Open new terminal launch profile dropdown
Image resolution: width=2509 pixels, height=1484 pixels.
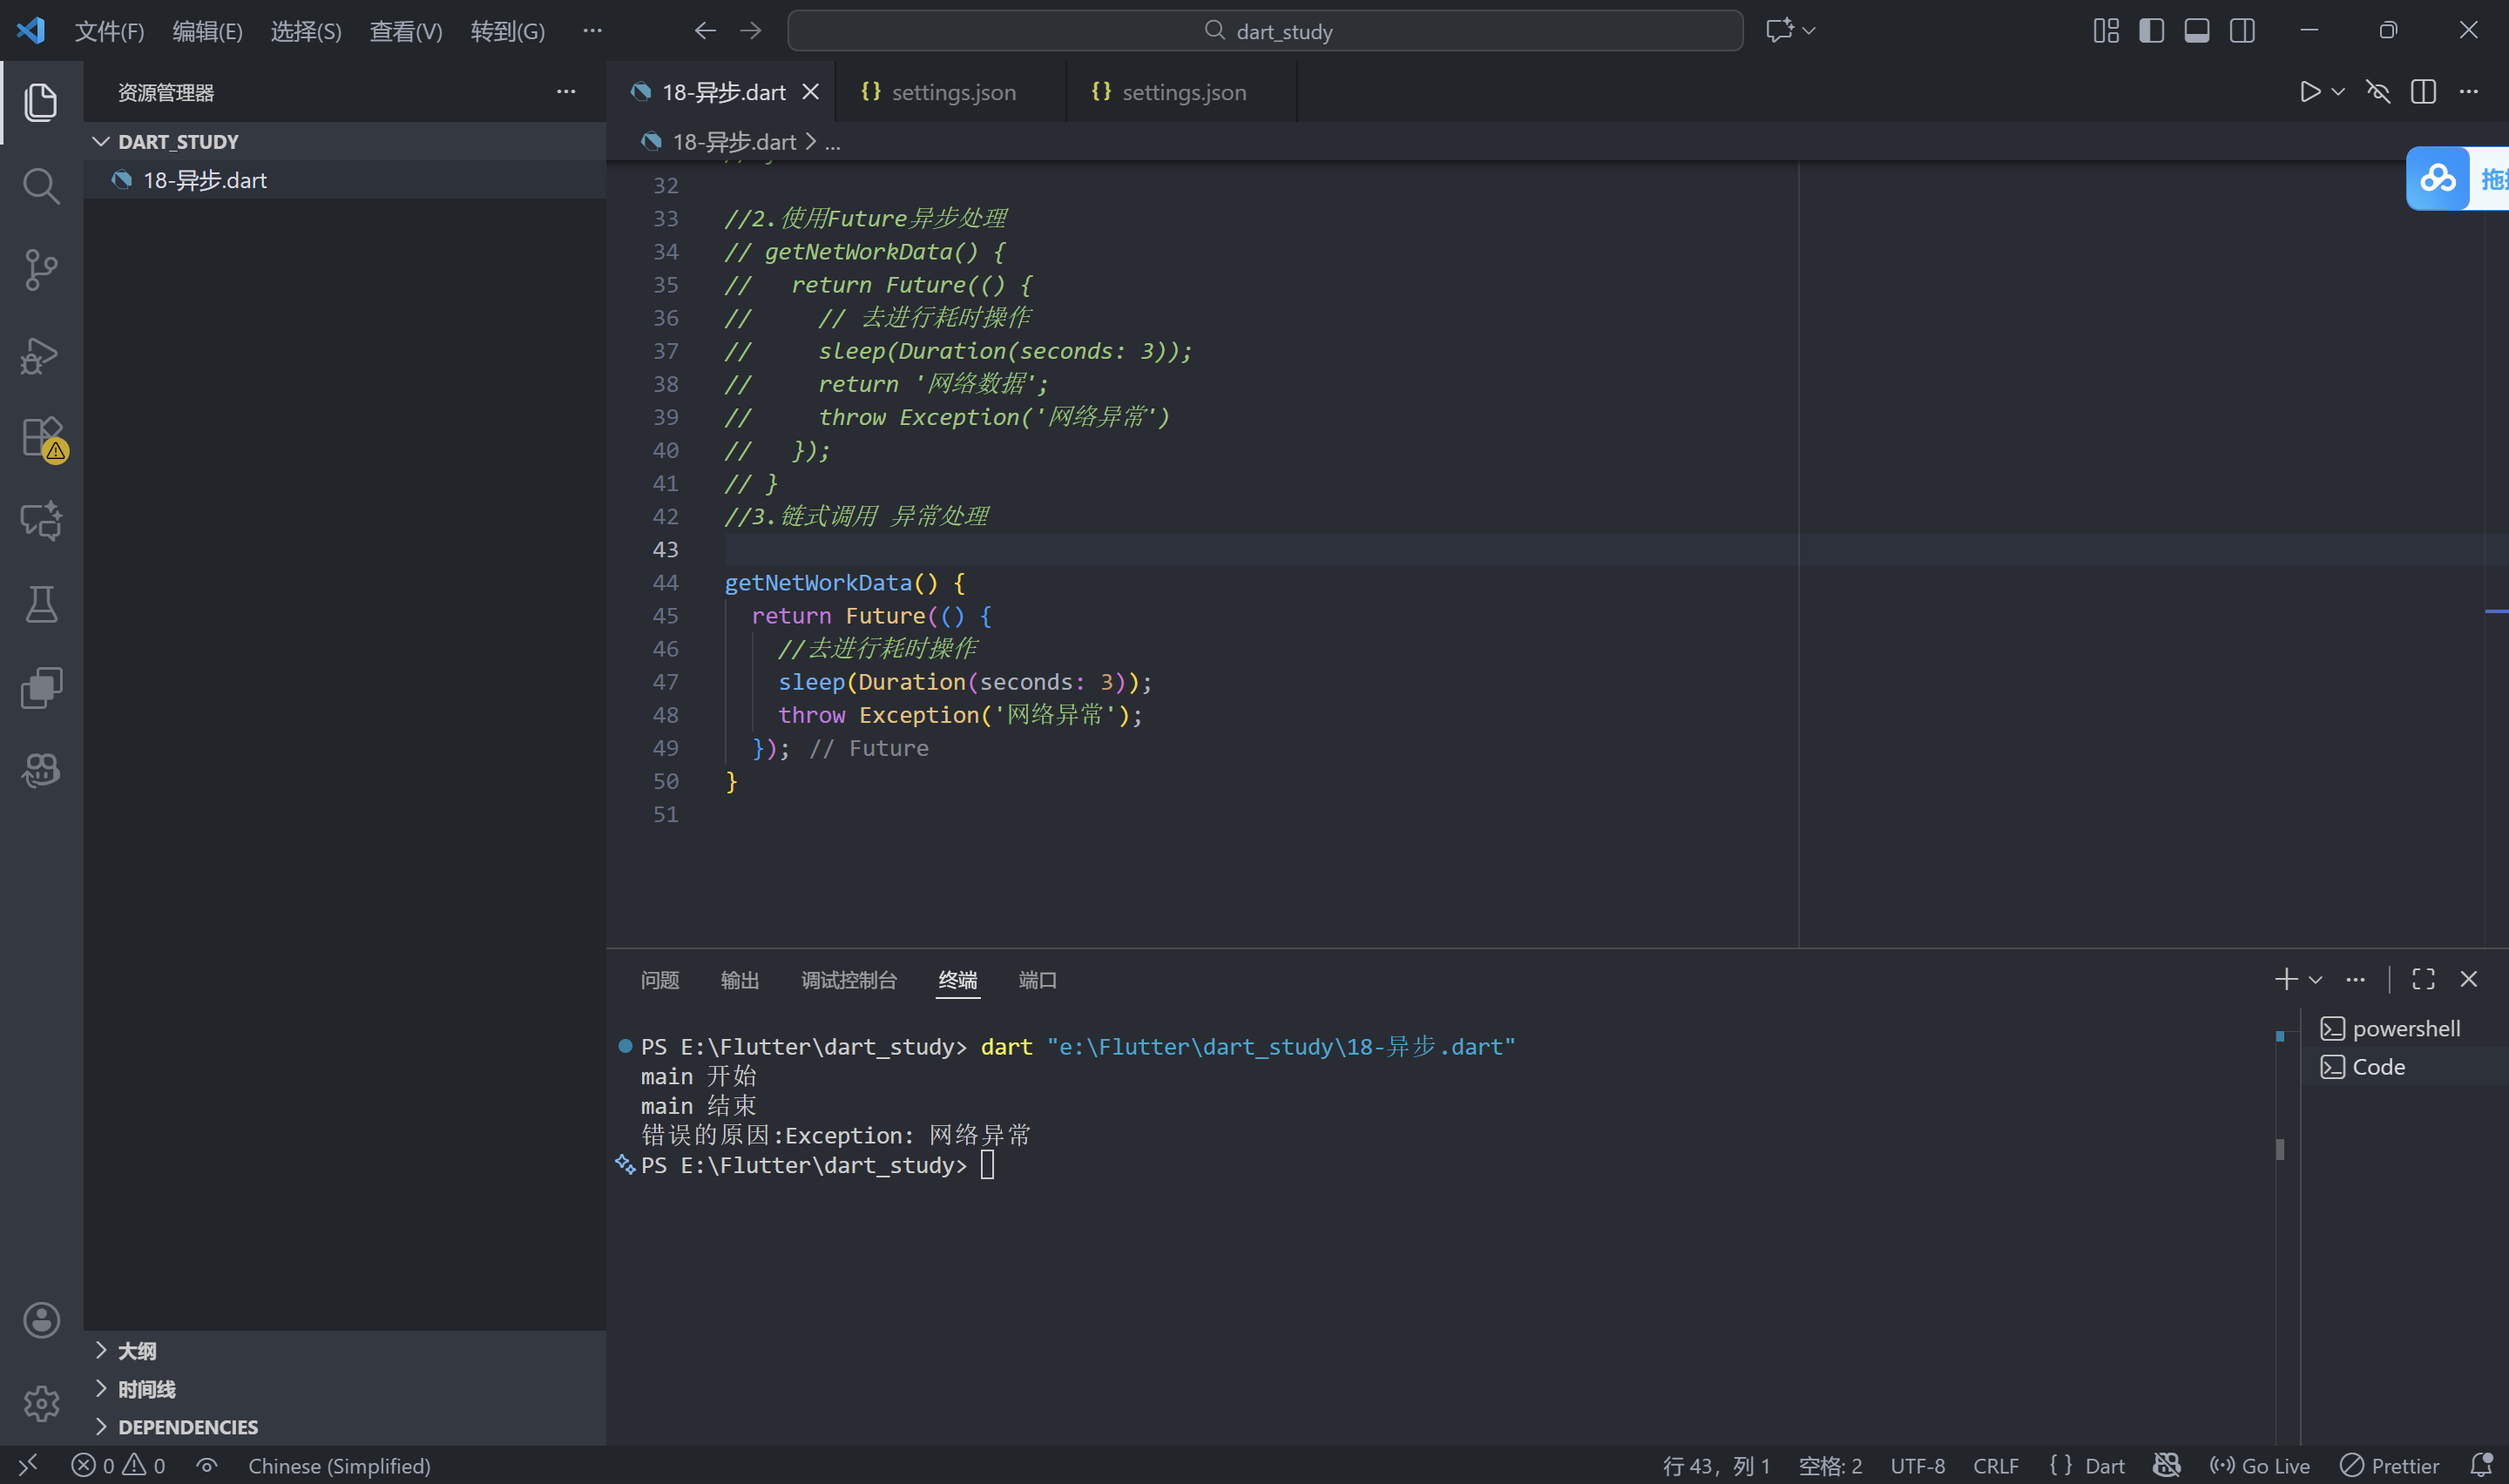(x=2315, y=980)
